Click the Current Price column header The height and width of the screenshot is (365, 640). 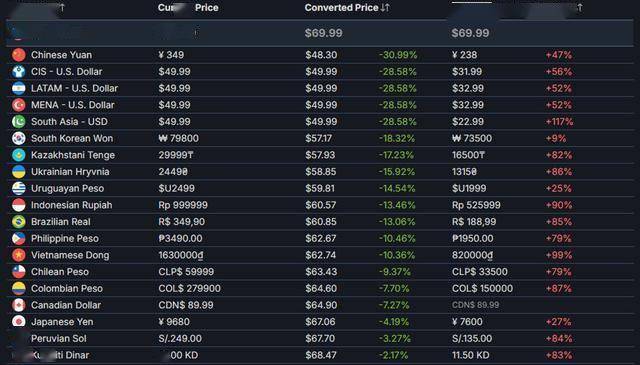188,7
